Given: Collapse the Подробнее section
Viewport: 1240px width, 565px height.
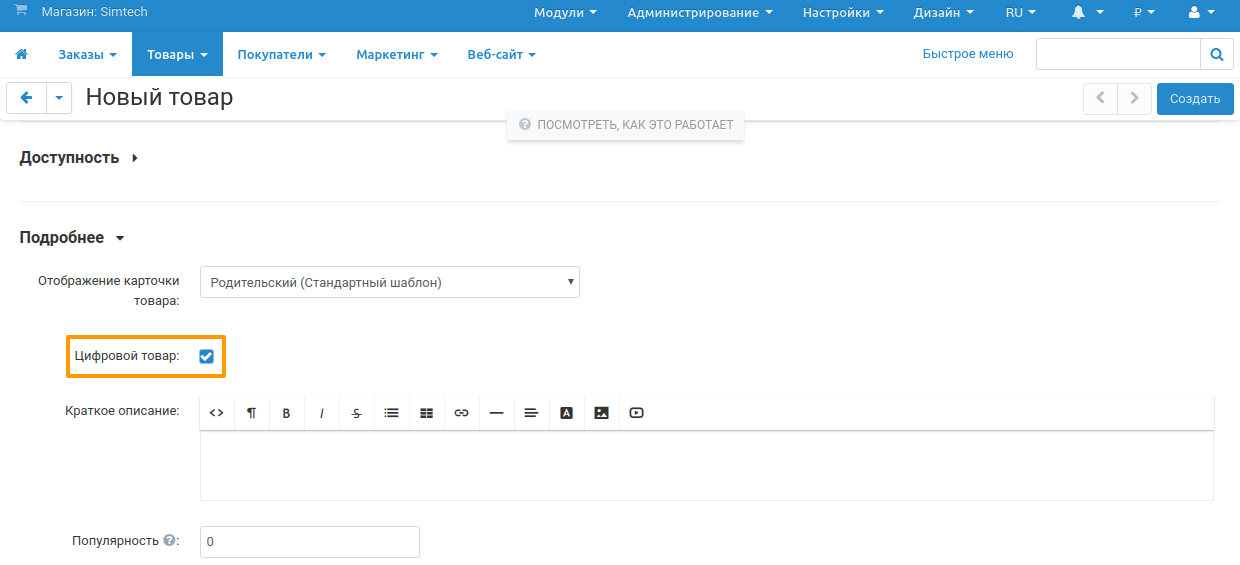Looking at the screenshot, I should click(x=72, y=238).
